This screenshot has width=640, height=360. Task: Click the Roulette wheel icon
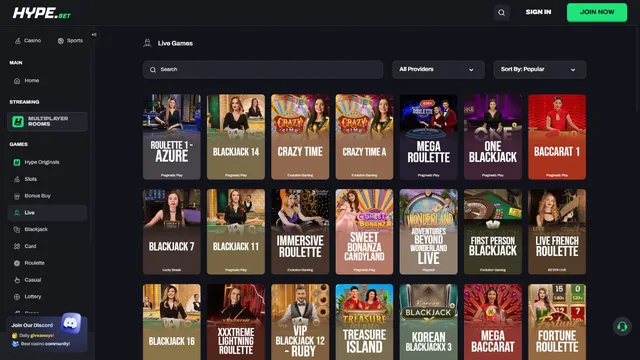[x=17, y=263]
